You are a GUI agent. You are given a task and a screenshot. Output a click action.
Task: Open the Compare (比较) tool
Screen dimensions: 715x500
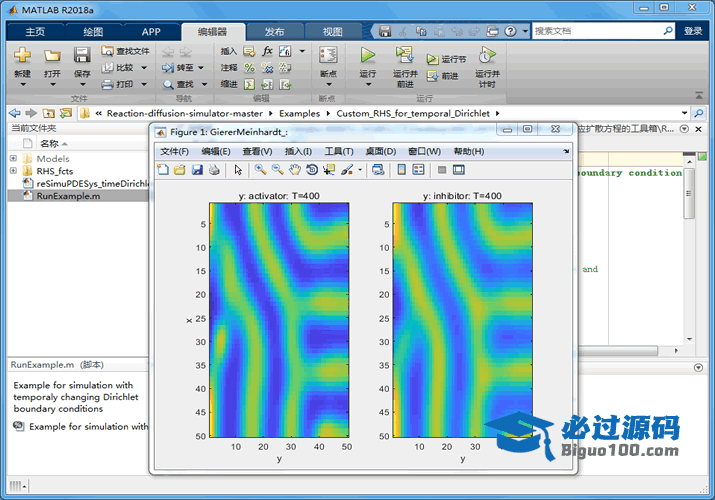[x=118, y=67]
